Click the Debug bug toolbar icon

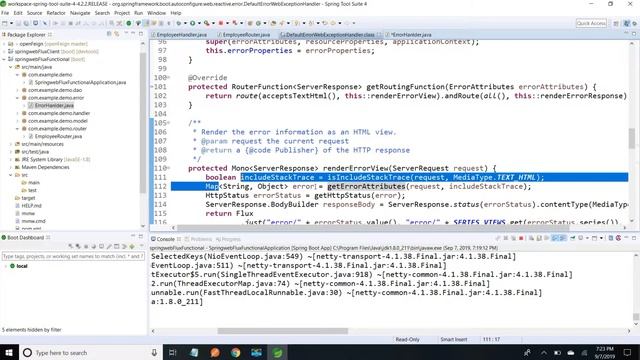click(178, 23)
